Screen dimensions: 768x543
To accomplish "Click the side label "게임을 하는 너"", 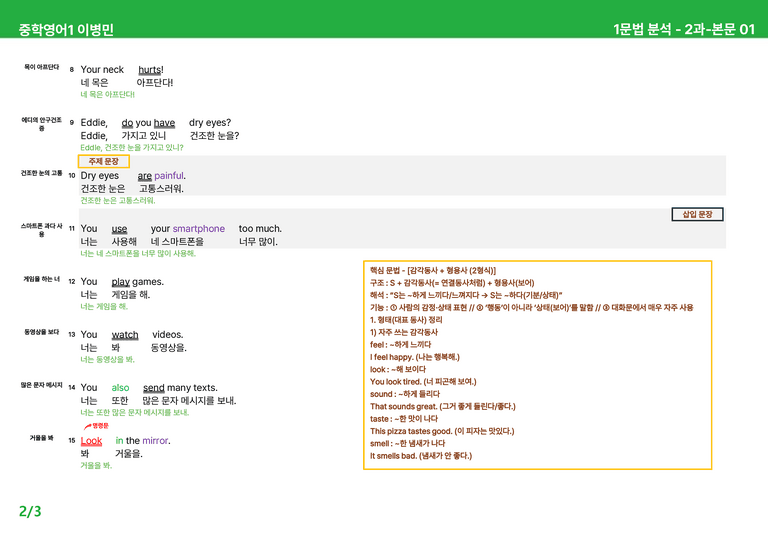I will [x=42, y=279].
